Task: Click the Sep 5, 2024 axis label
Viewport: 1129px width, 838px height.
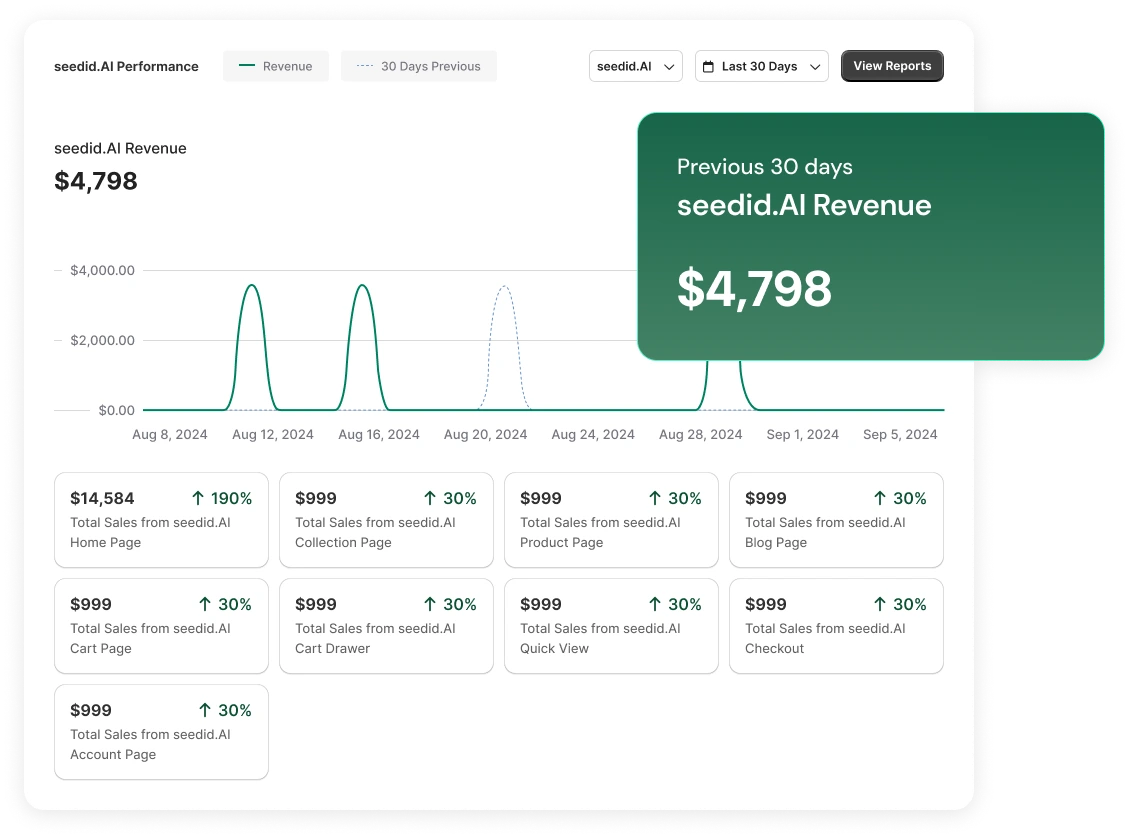Action: [x=900, y=434]
